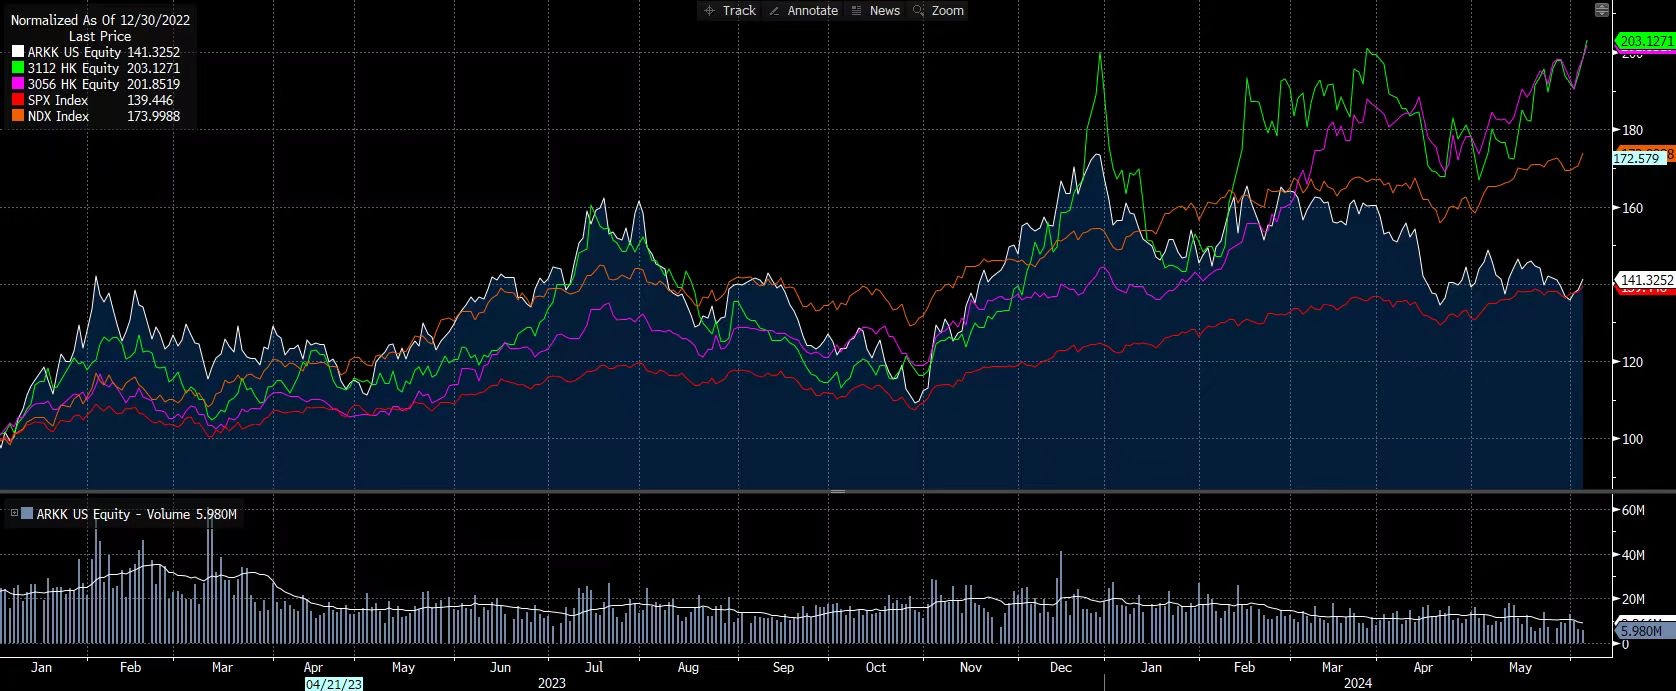Select the Annotate pencil tool

point(803,10)
